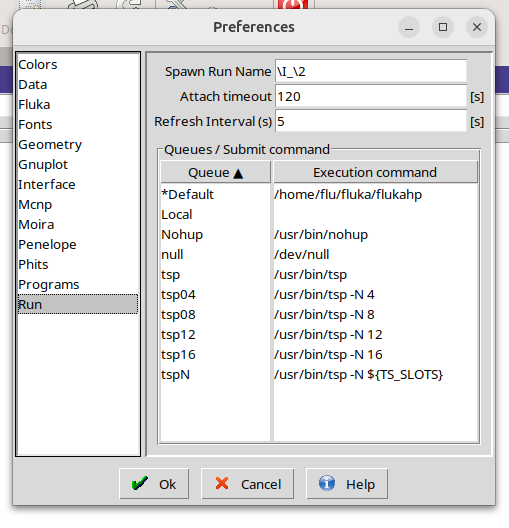This screenshot has height=528, width=509.
Task: Maximize the Preferences dialog
Action: point(443,27)
